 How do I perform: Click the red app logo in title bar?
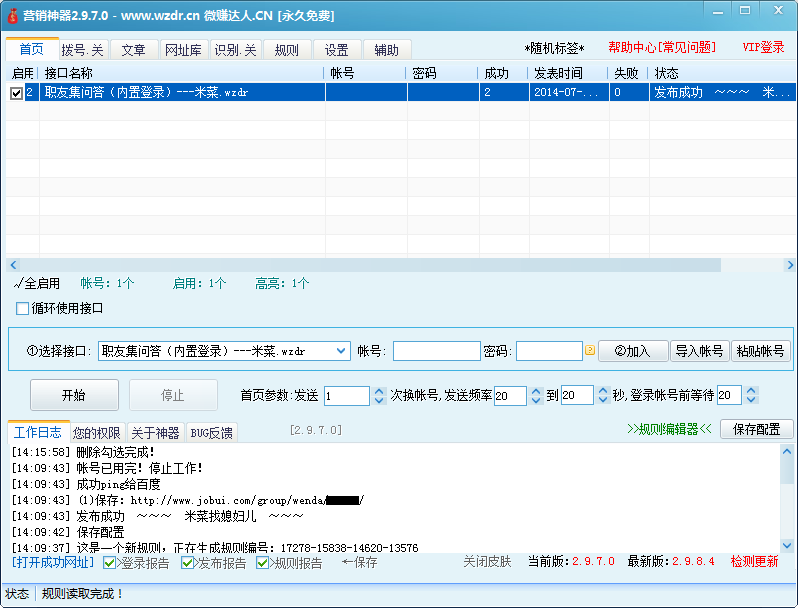tap(12, 16)
